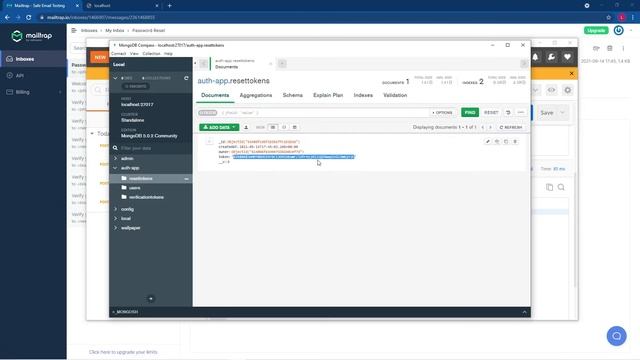
Task: Collapse the auth-app database
Action: [116, 168]
